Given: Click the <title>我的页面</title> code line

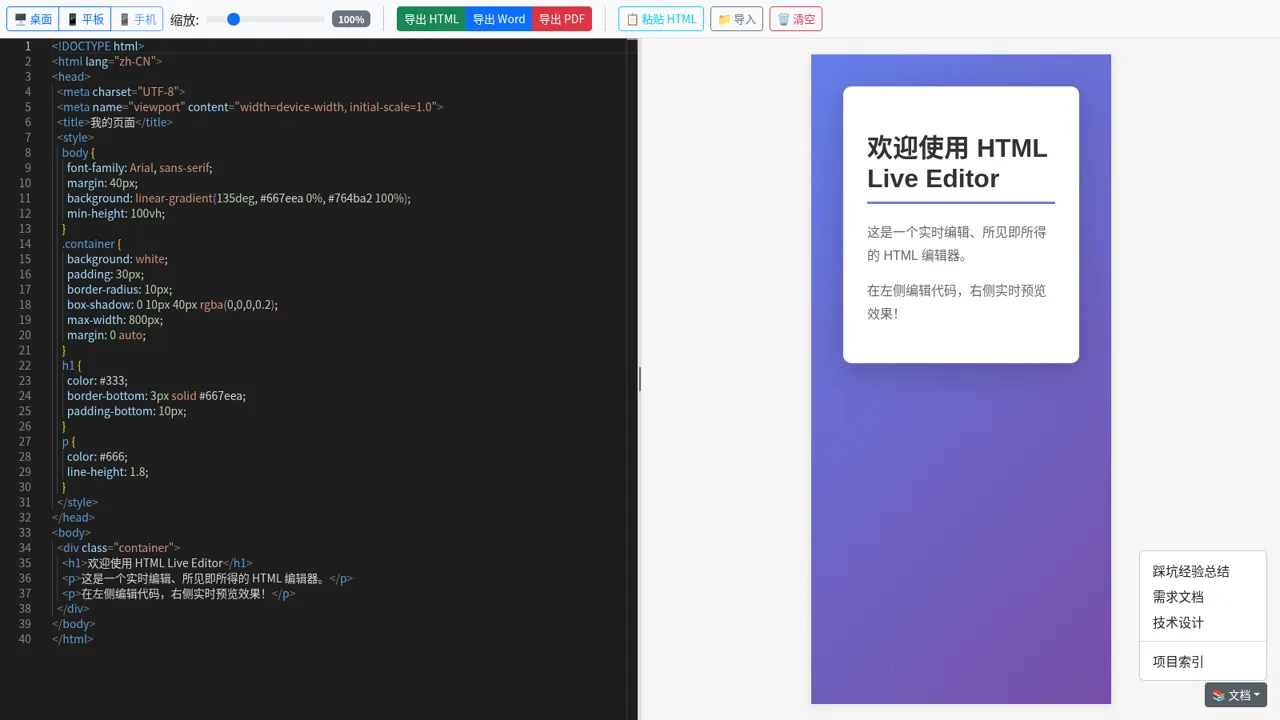Looking at the screenshot, I should tap(115, 122).
